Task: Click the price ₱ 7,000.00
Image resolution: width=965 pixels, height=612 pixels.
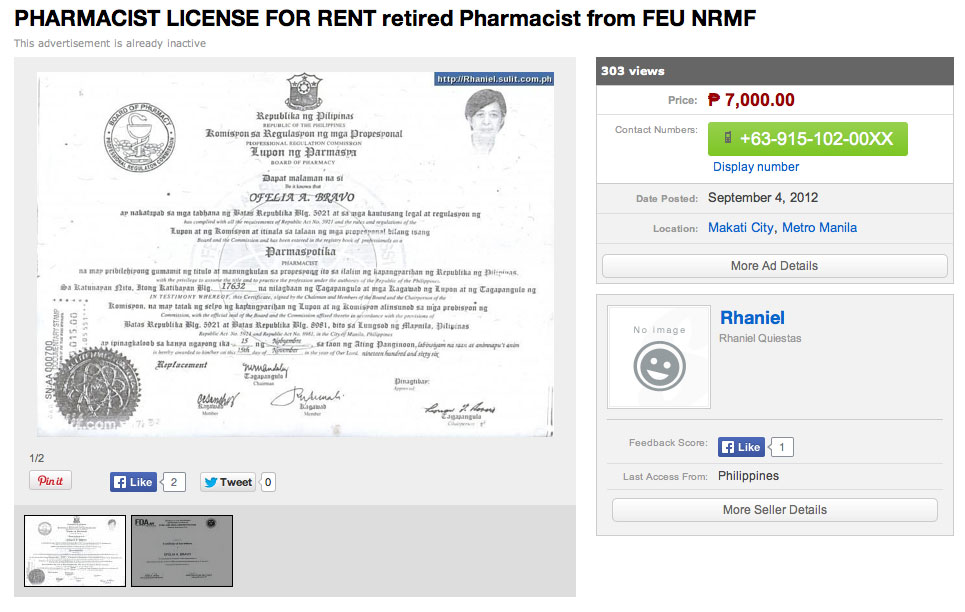Action: click(x=751, y=100)
